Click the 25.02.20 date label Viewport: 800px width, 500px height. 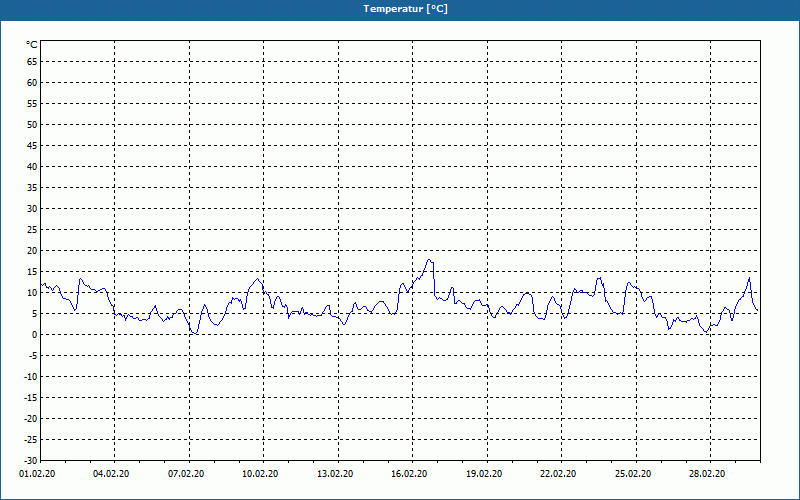click(633, 474)
